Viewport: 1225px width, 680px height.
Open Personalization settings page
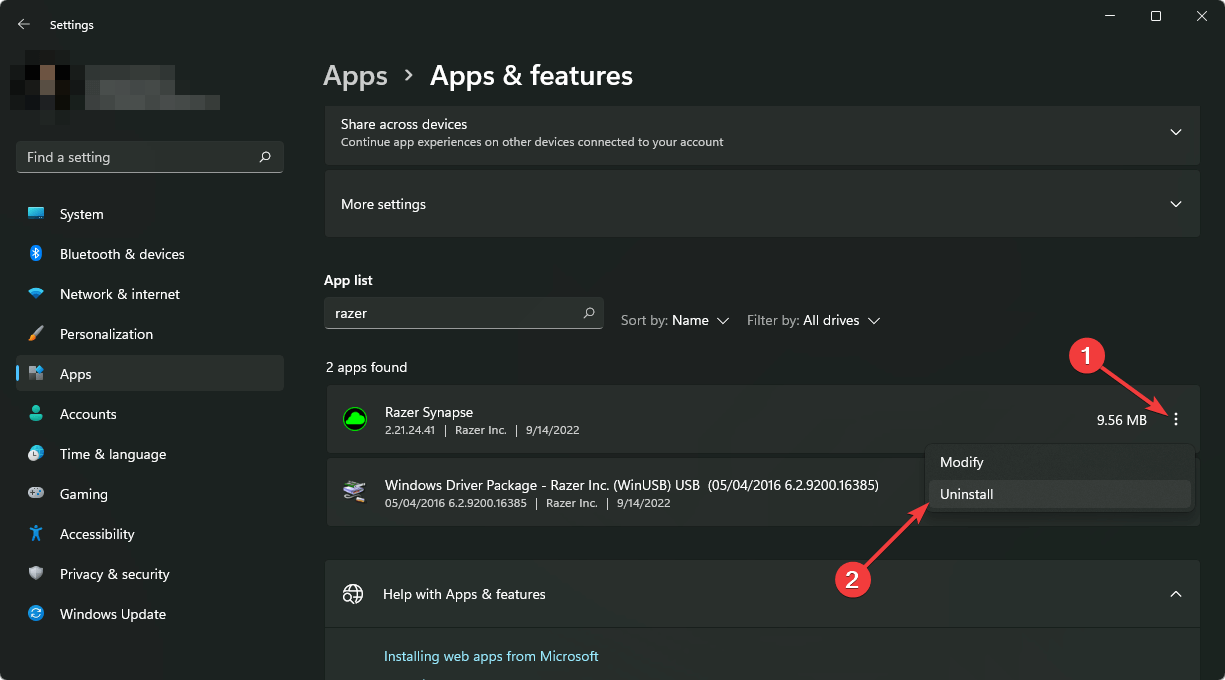tap(106, 334)
